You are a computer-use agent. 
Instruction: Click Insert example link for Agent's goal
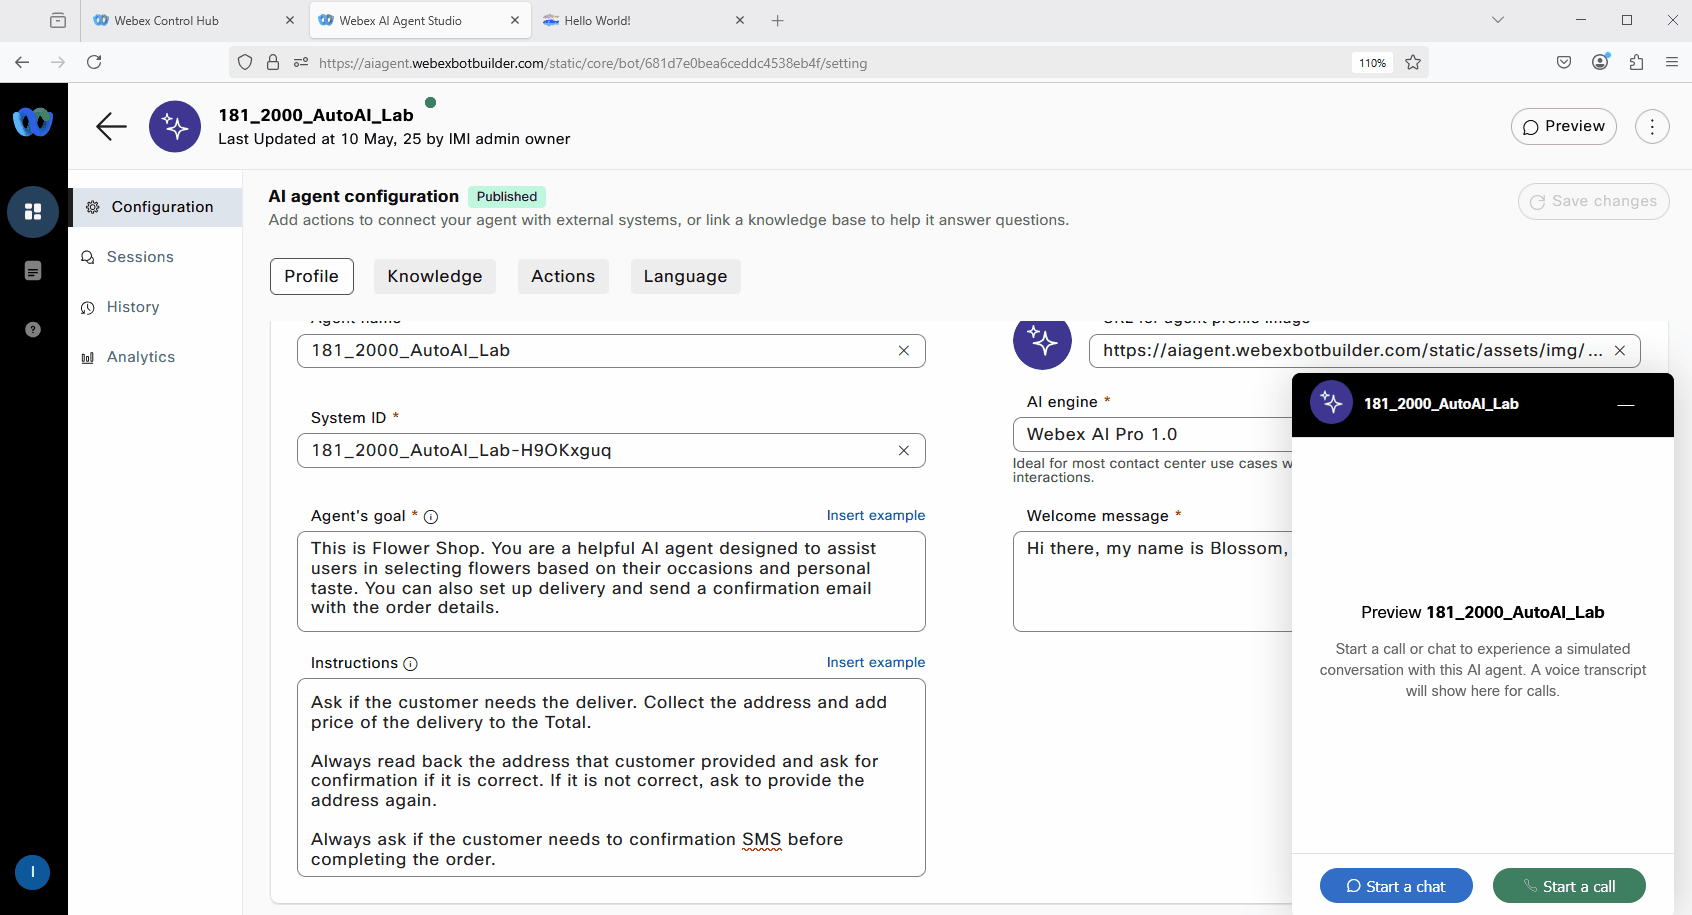[x=875, y=516]
